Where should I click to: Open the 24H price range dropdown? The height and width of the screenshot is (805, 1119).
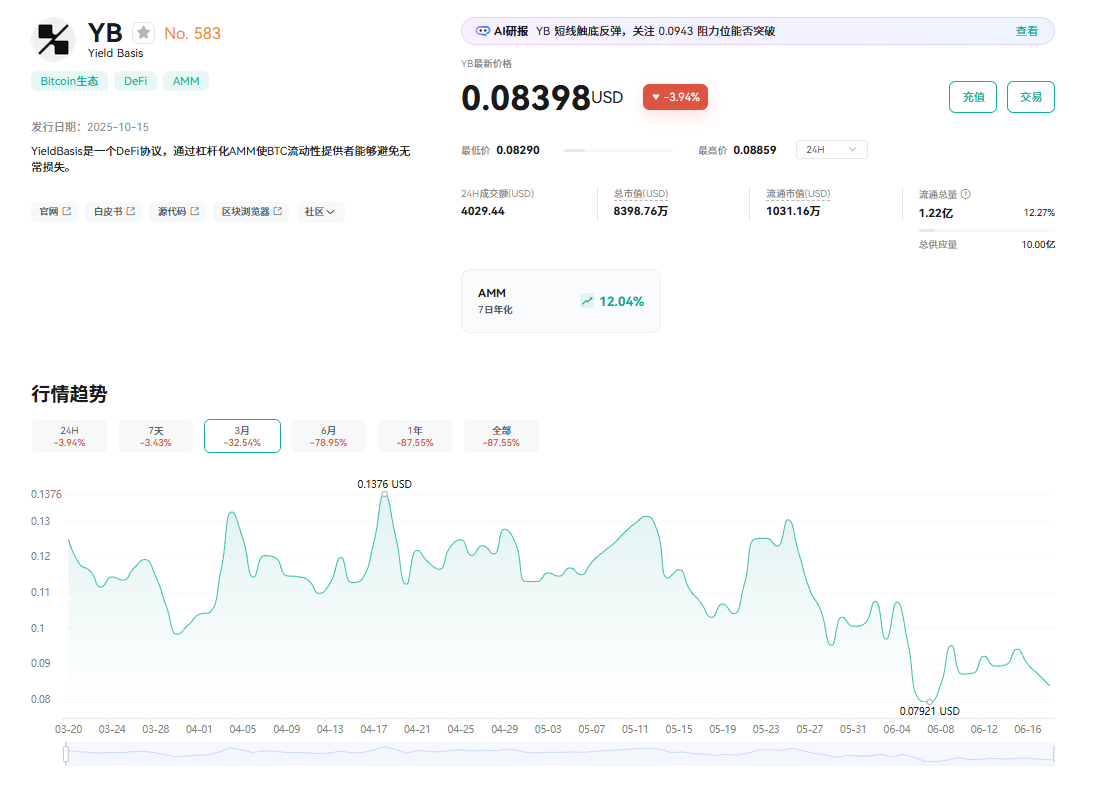pyautogui.click(x=831, y=150)
